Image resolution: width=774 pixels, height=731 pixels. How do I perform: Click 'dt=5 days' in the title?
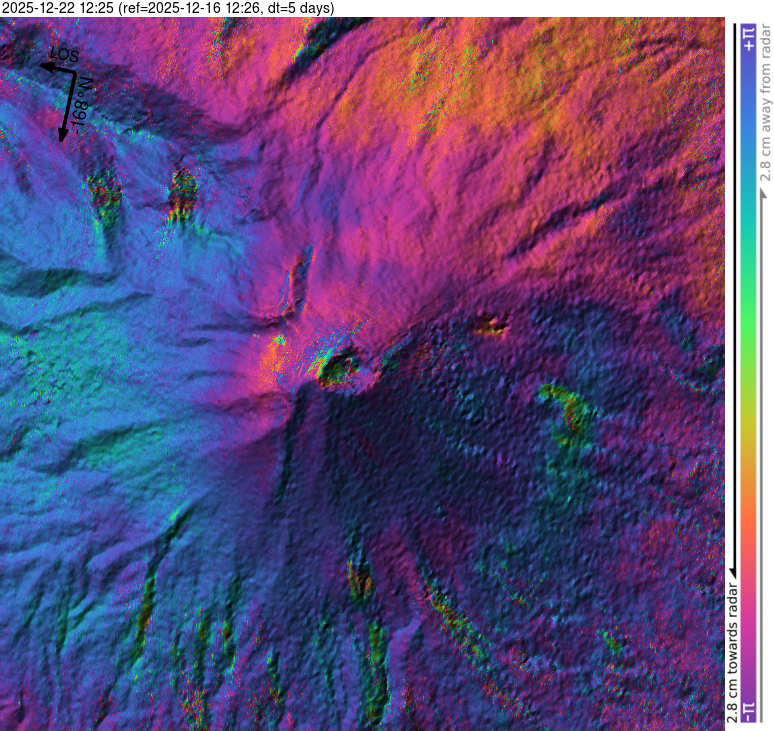pos(300,8)
